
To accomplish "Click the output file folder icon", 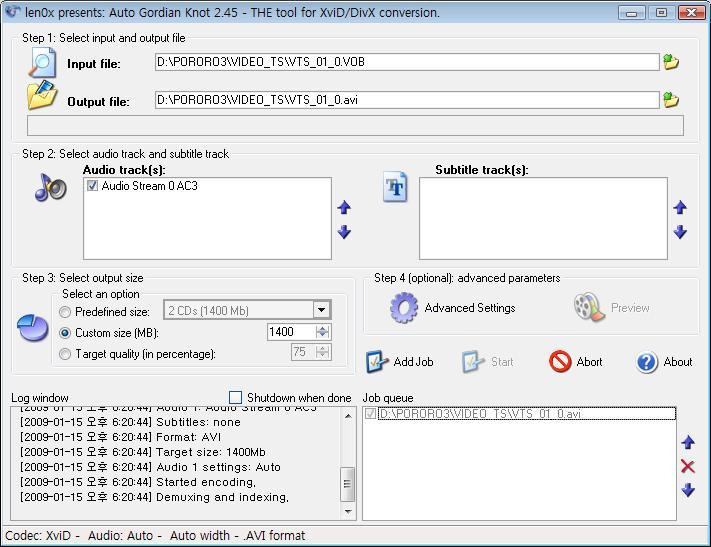I will point(42,95).
